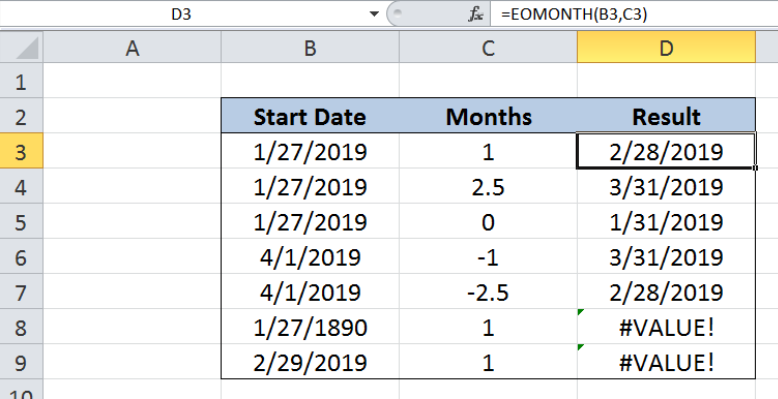This screenshot has width=778, height=399.
Task: Select column C header
Action: (488, 49)
